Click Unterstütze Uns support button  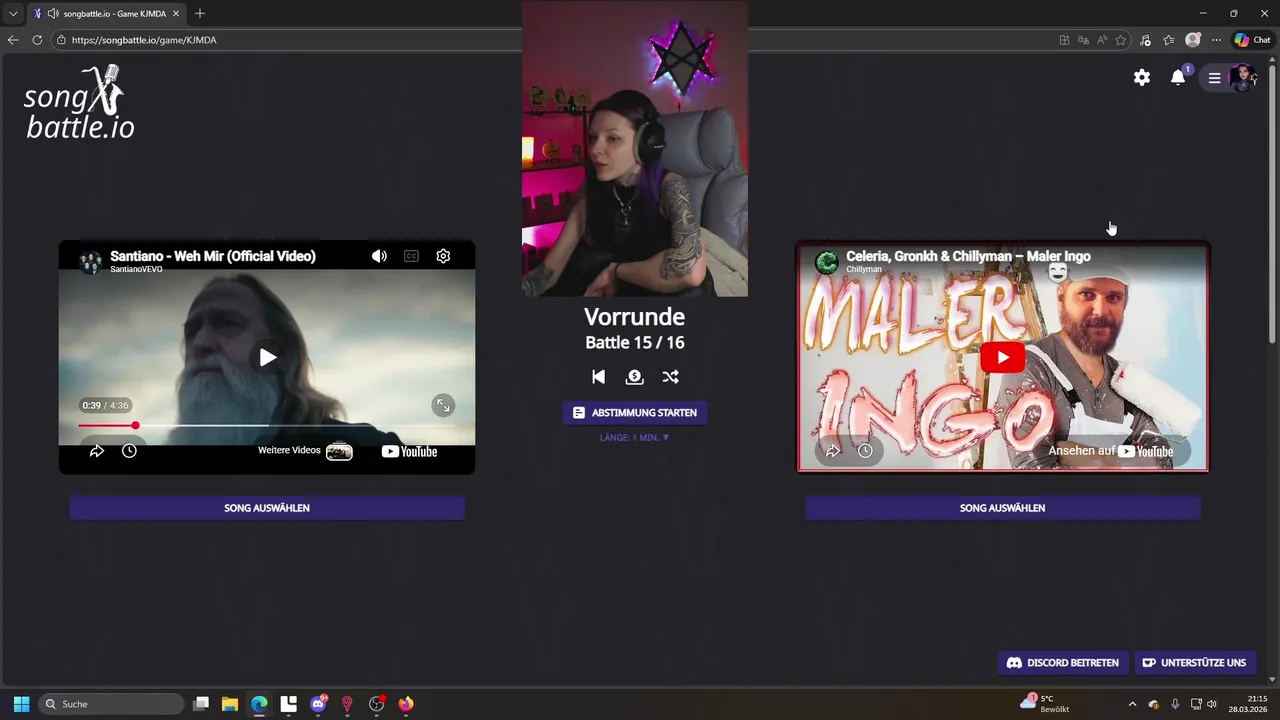(x=1194, y=663)
